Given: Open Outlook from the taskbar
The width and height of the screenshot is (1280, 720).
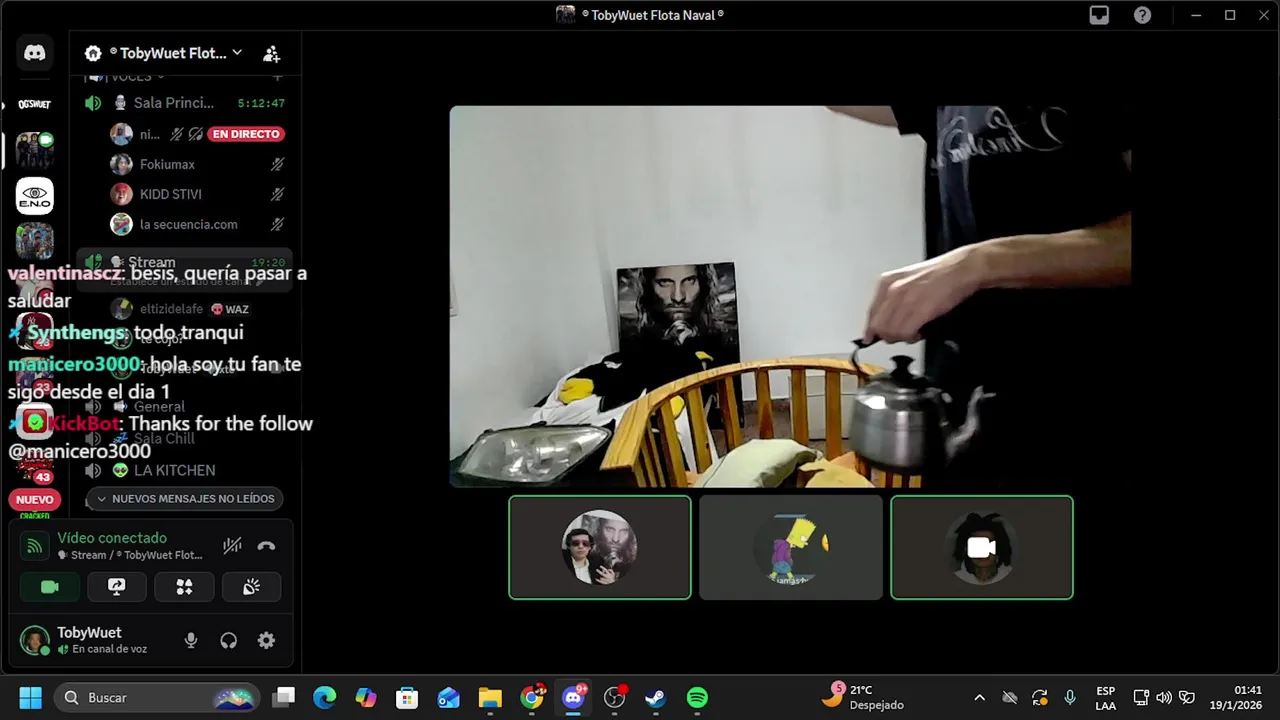Looking at the screenshot, I should (x=448, y=697).
